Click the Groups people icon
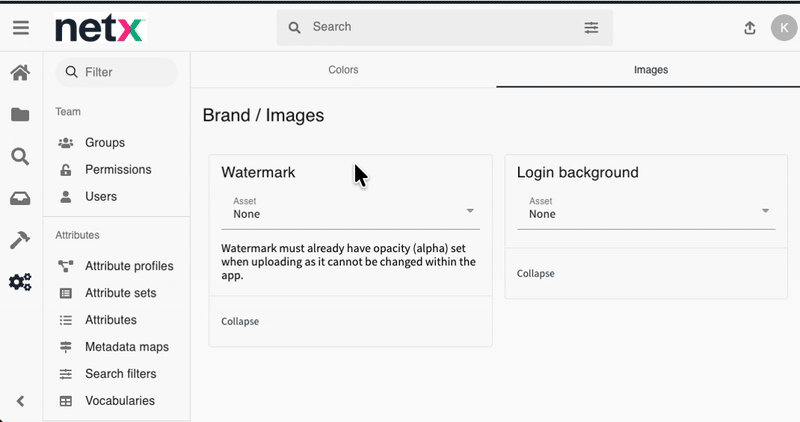This screenshot has height=422, width=800. 66,143
